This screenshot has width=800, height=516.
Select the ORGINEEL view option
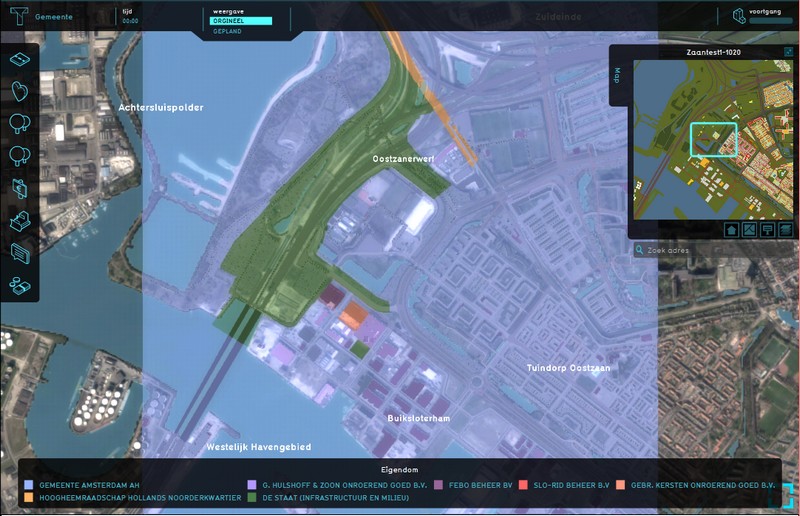coord(241,20)
